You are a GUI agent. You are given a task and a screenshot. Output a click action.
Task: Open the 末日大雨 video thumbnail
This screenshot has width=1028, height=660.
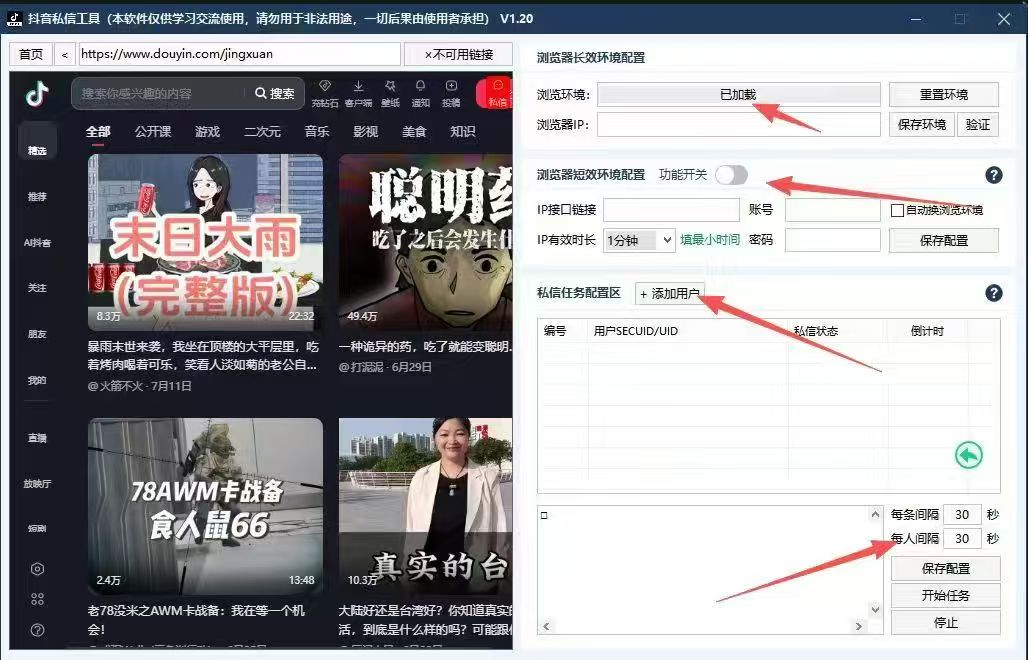coord(205,240)
